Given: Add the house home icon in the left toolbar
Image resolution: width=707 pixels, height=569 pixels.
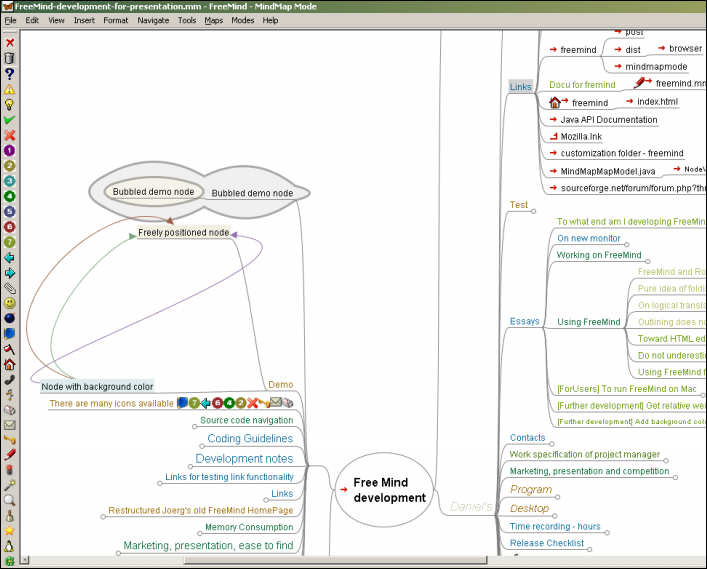Looking at the screenshot, I should 9,364.
